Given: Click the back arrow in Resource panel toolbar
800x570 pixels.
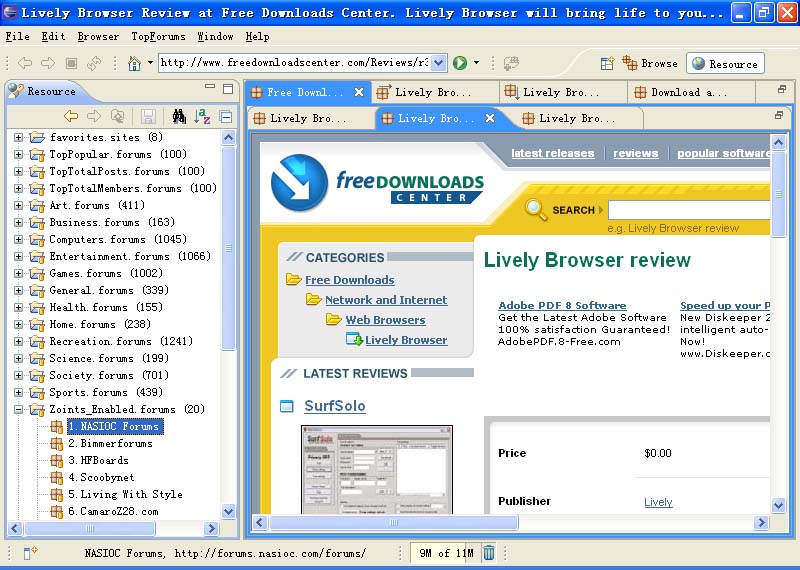Looking at the screenshot, I should click(70, 116).
